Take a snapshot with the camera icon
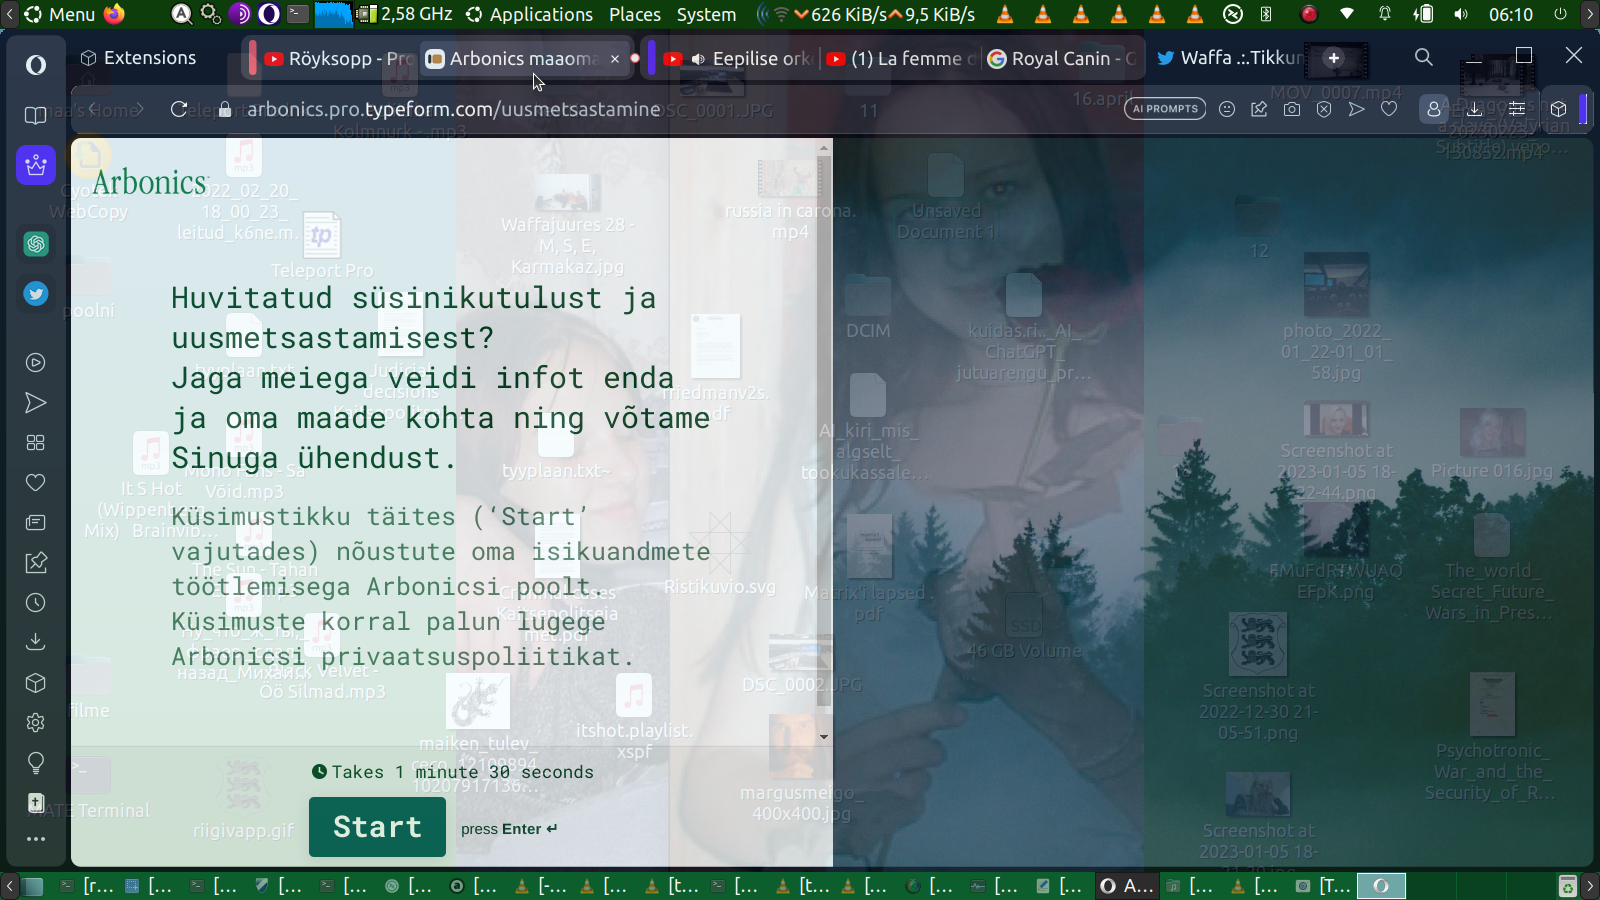The width and height of the screenshot is (1600, 900). coord(1292,109)
